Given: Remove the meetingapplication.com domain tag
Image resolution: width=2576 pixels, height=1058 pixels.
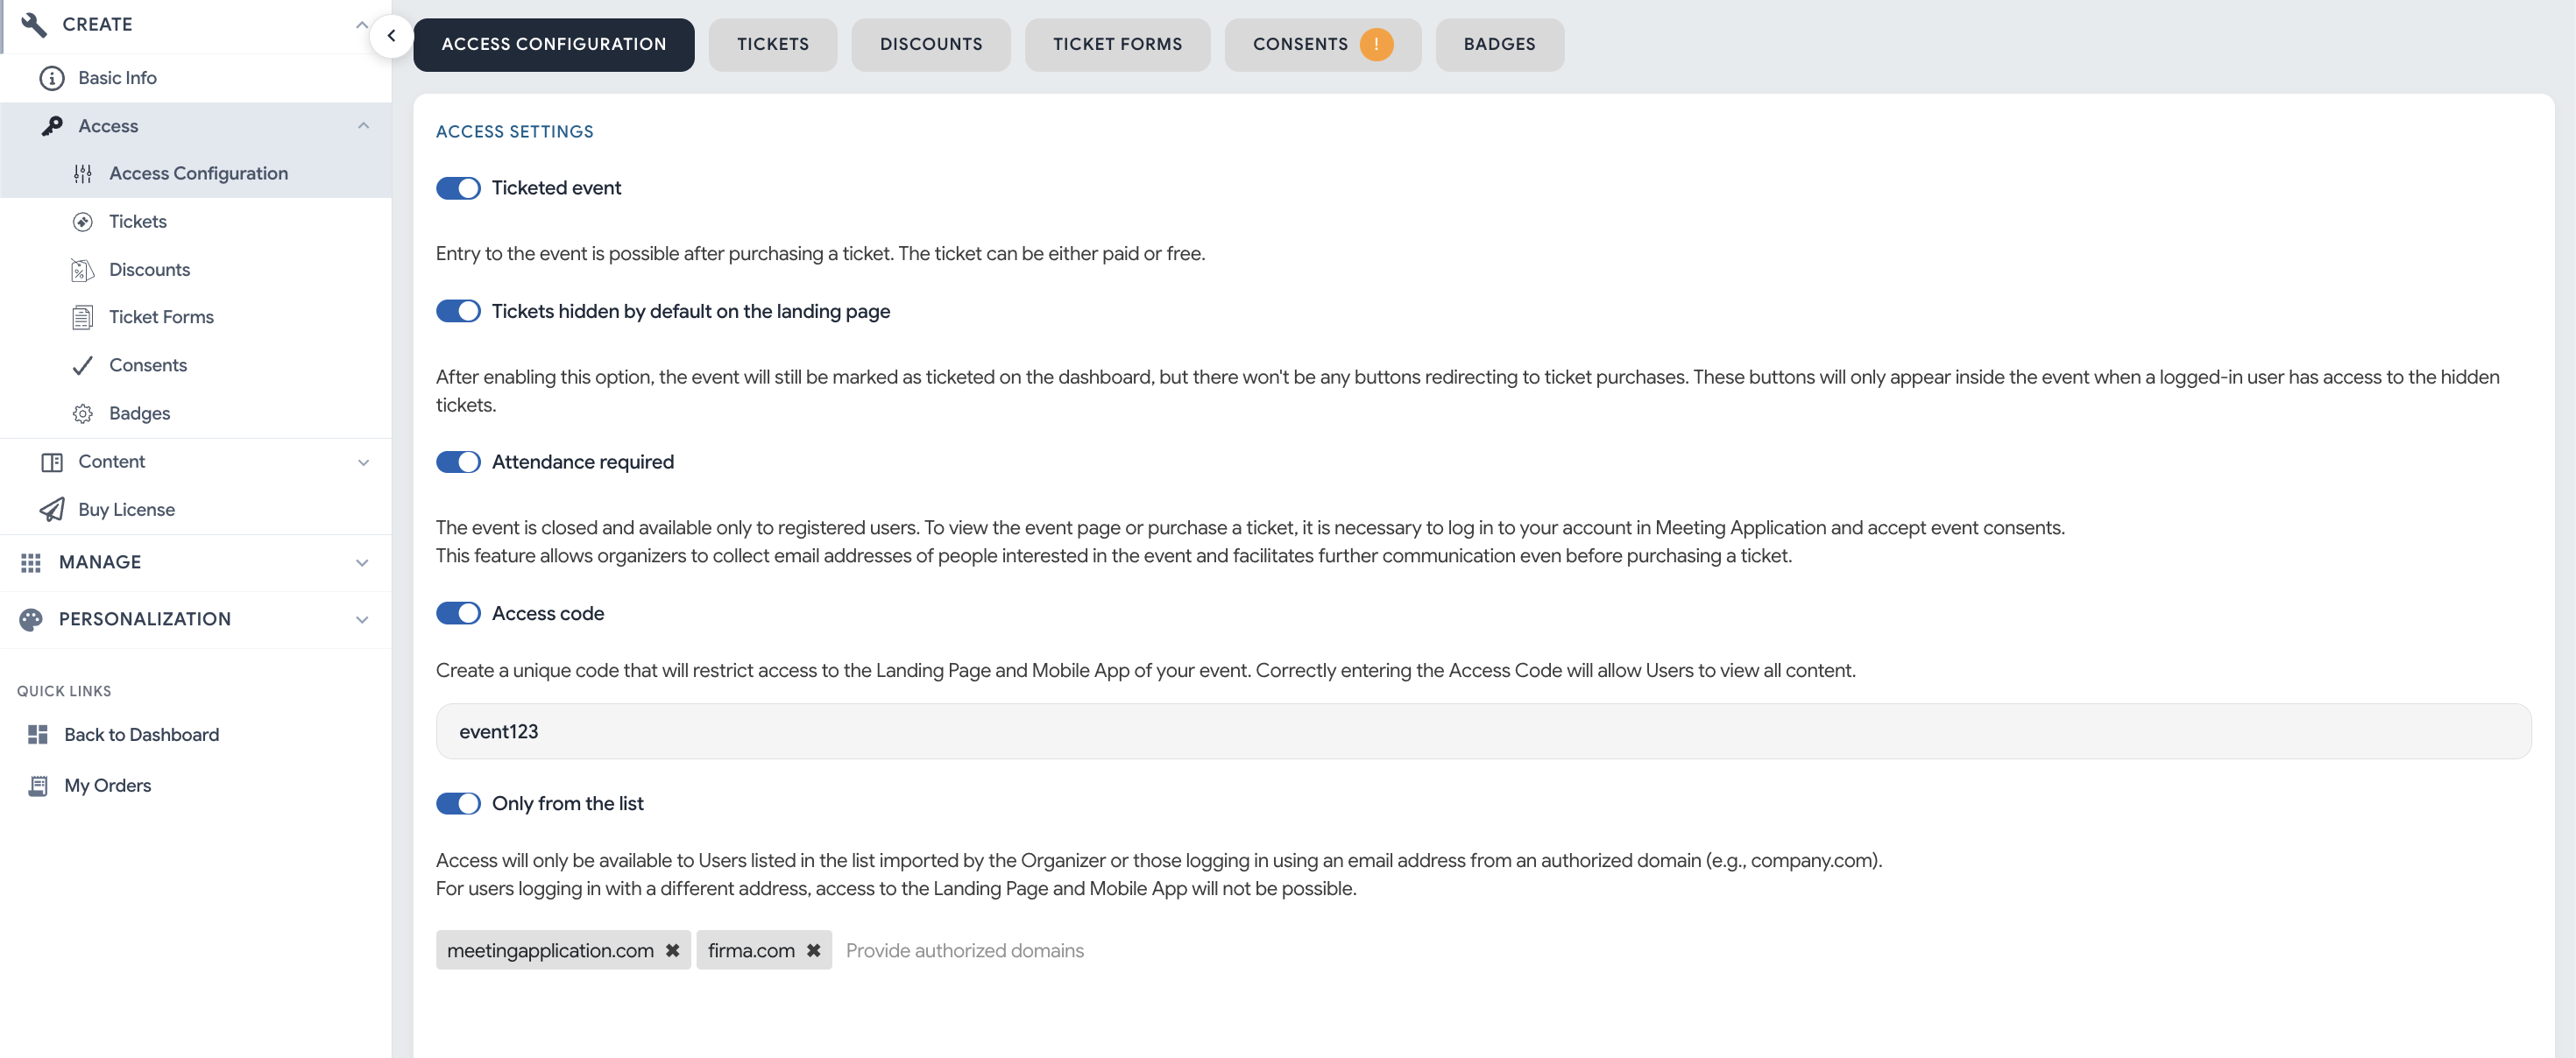Looking at the screenshot, I should pyautogui.click(x=673, y=950).
